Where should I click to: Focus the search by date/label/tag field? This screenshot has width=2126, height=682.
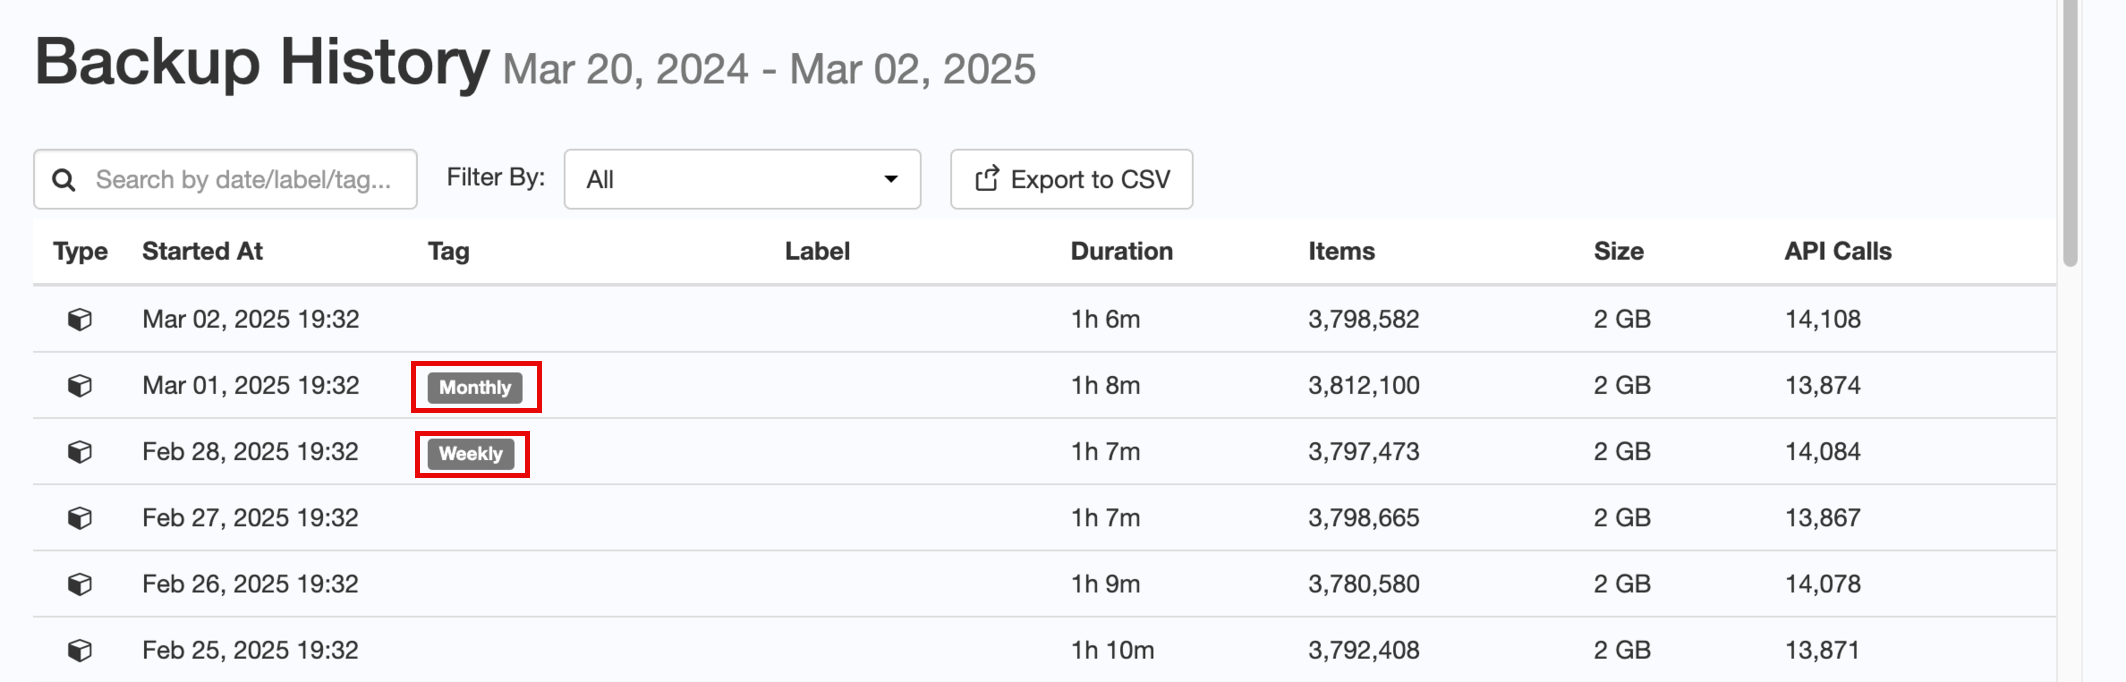point(243,180)
